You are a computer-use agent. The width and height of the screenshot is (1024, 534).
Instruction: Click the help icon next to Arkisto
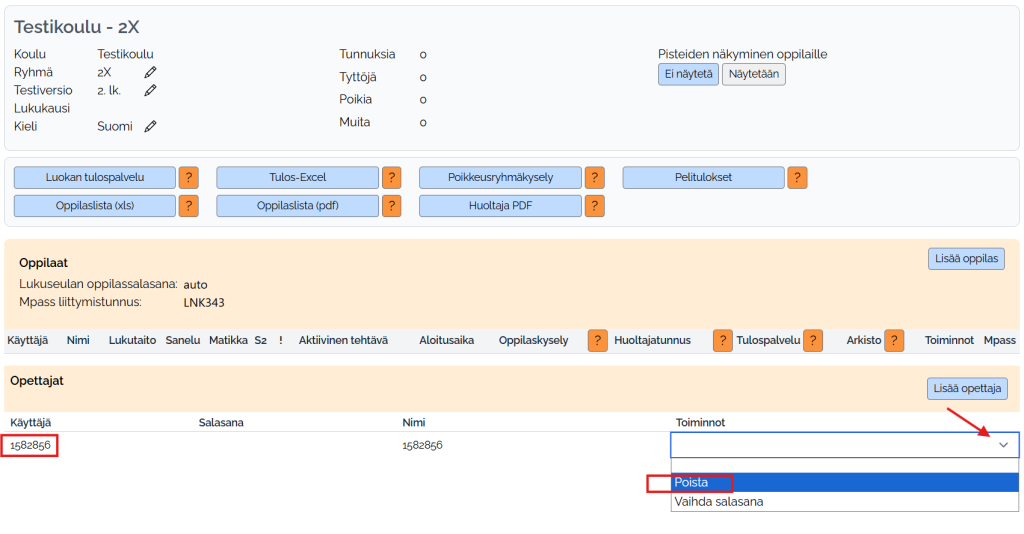click(894, 341)
